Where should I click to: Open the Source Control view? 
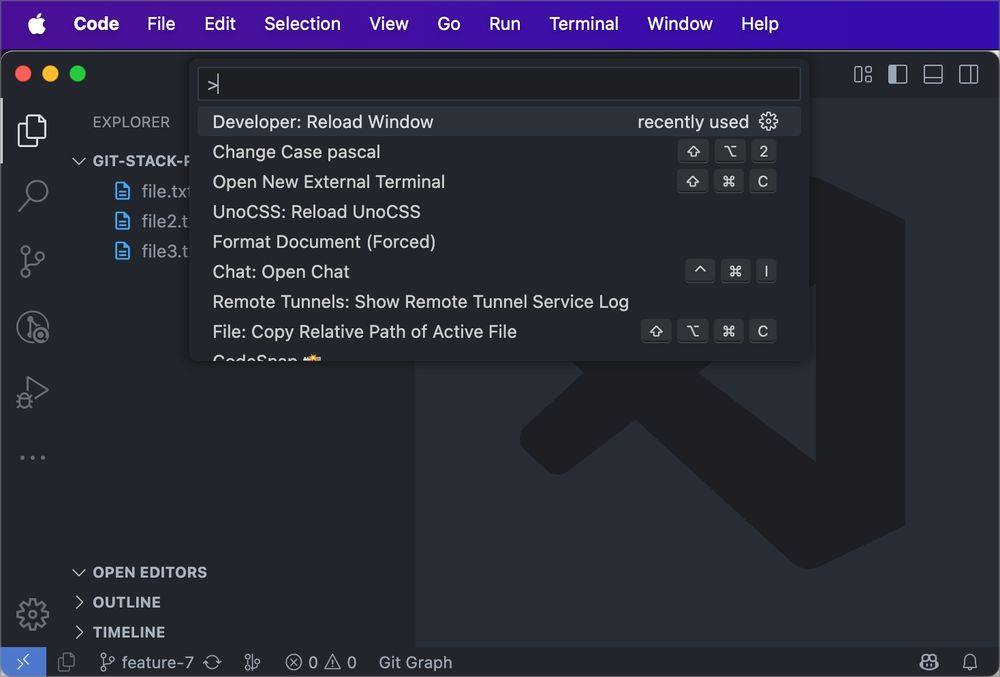point(32,261)
